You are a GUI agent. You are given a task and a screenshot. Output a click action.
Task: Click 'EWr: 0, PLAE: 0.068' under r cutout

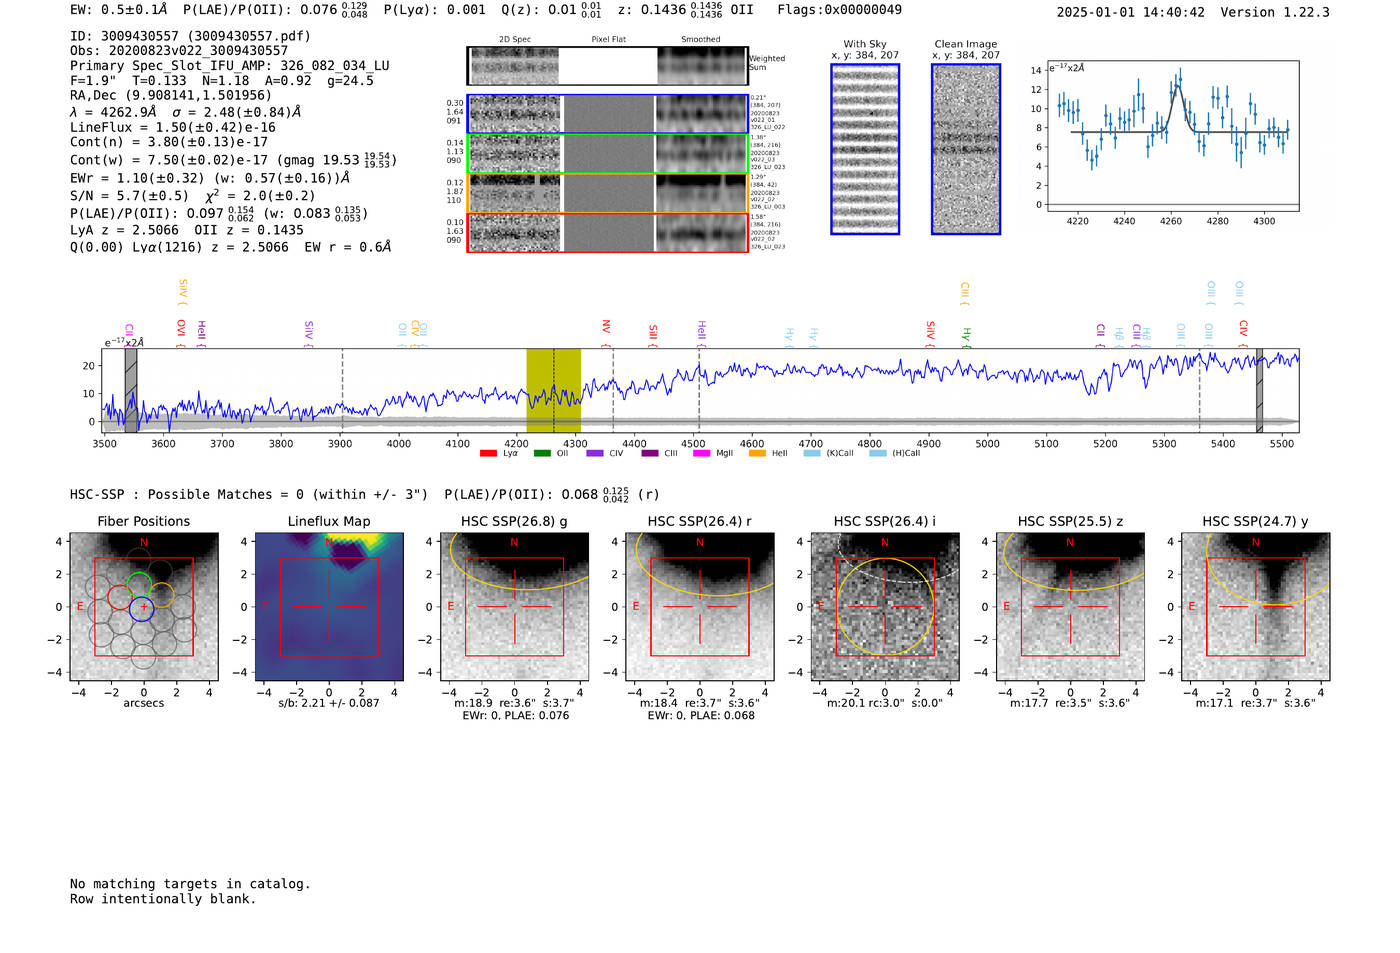tap(701, 716)
